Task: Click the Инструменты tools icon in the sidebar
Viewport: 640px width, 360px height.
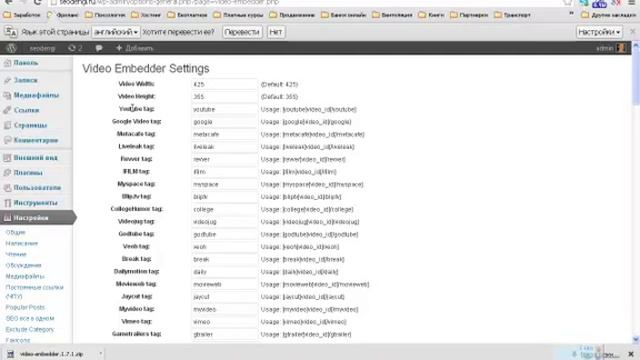Action: click(7, 203)
